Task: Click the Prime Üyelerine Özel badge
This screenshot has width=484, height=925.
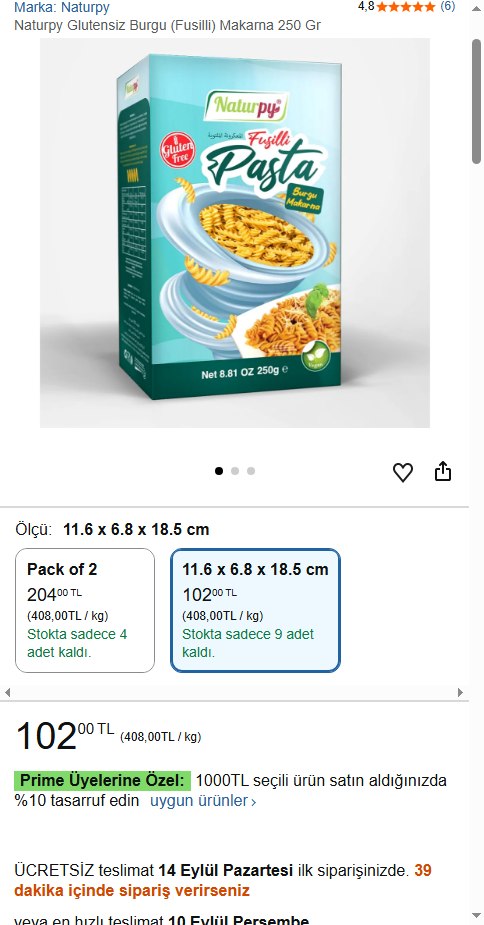Action: coord(103,780)
